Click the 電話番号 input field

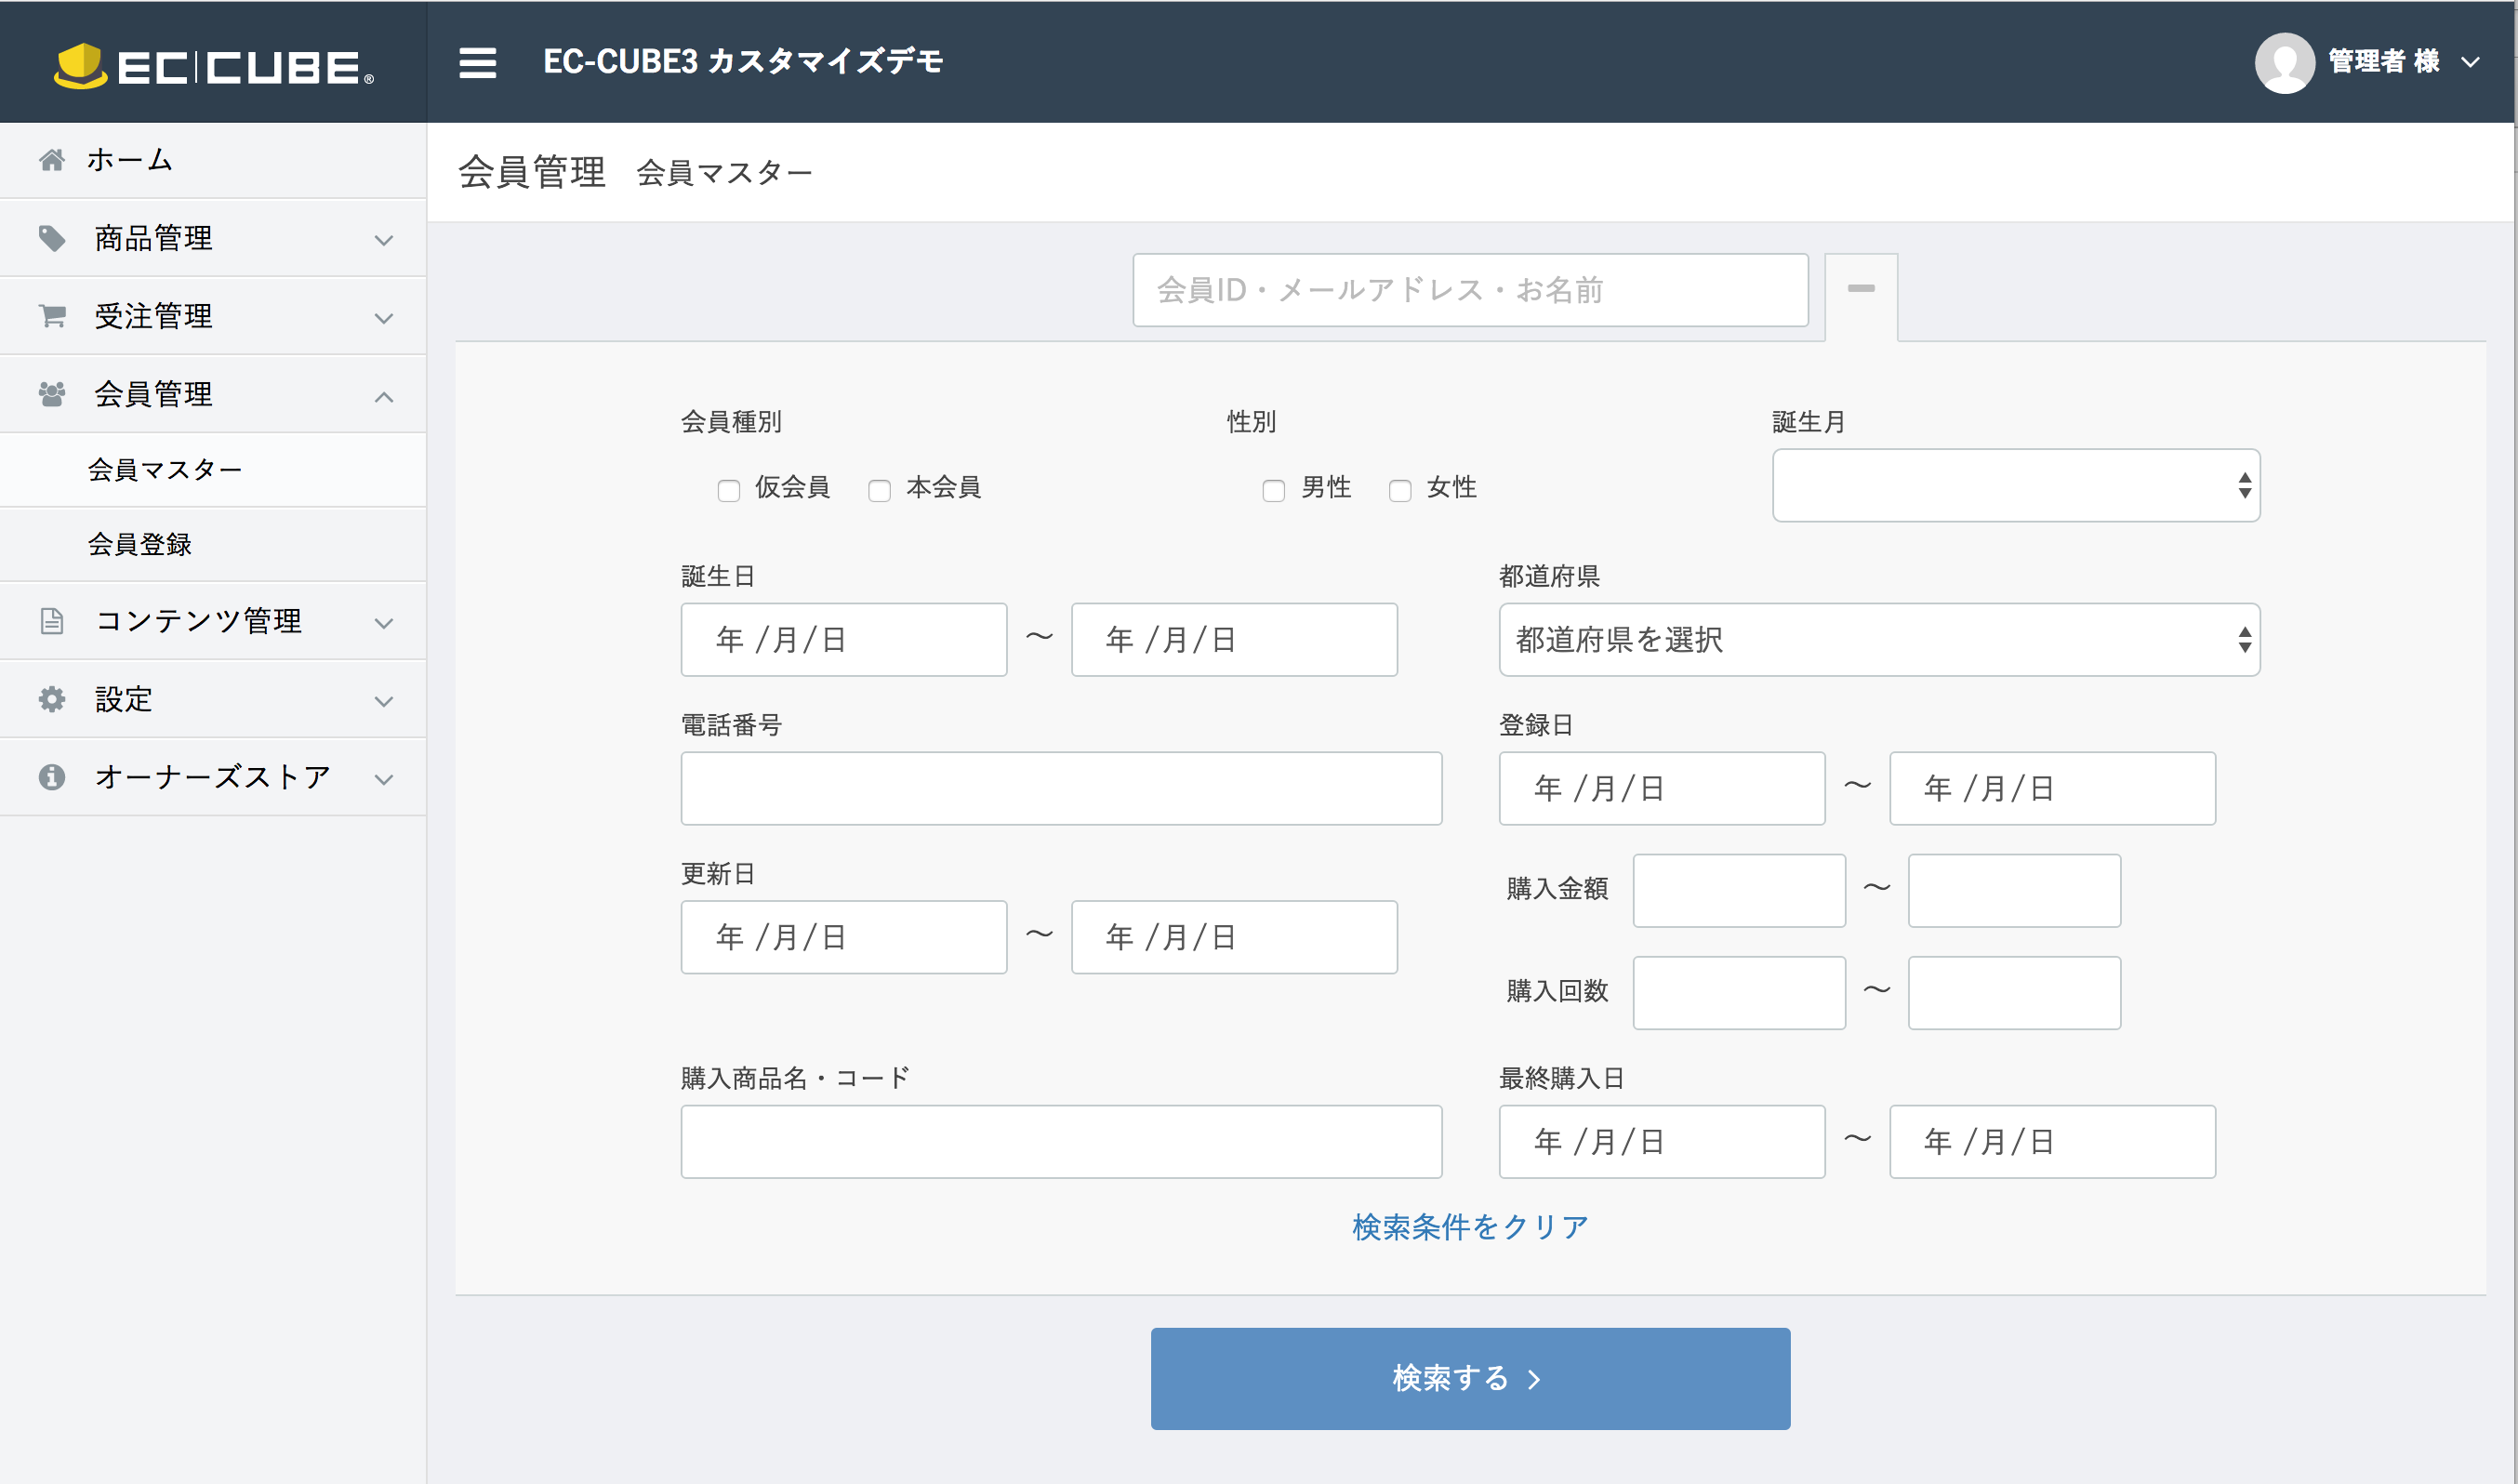tap(1060, 789)
